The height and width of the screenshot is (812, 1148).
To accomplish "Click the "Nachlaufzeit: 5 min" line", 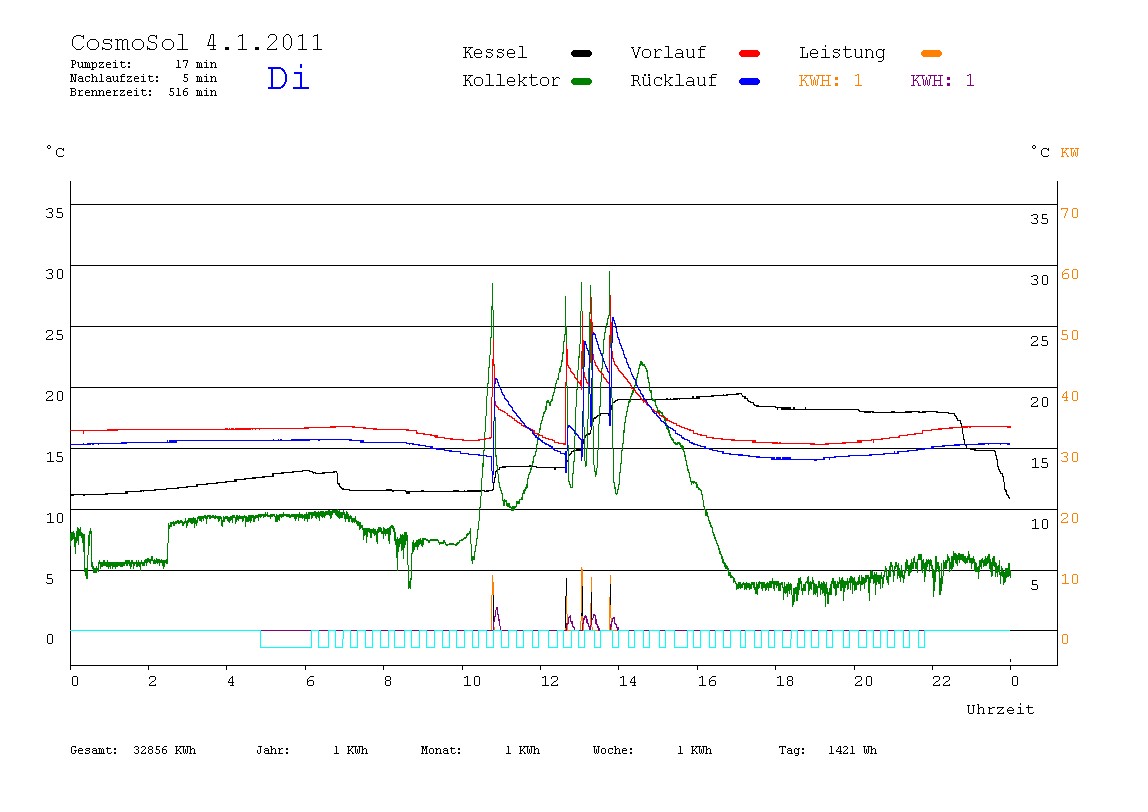I will pyautogui.click(x=144, y=78).
